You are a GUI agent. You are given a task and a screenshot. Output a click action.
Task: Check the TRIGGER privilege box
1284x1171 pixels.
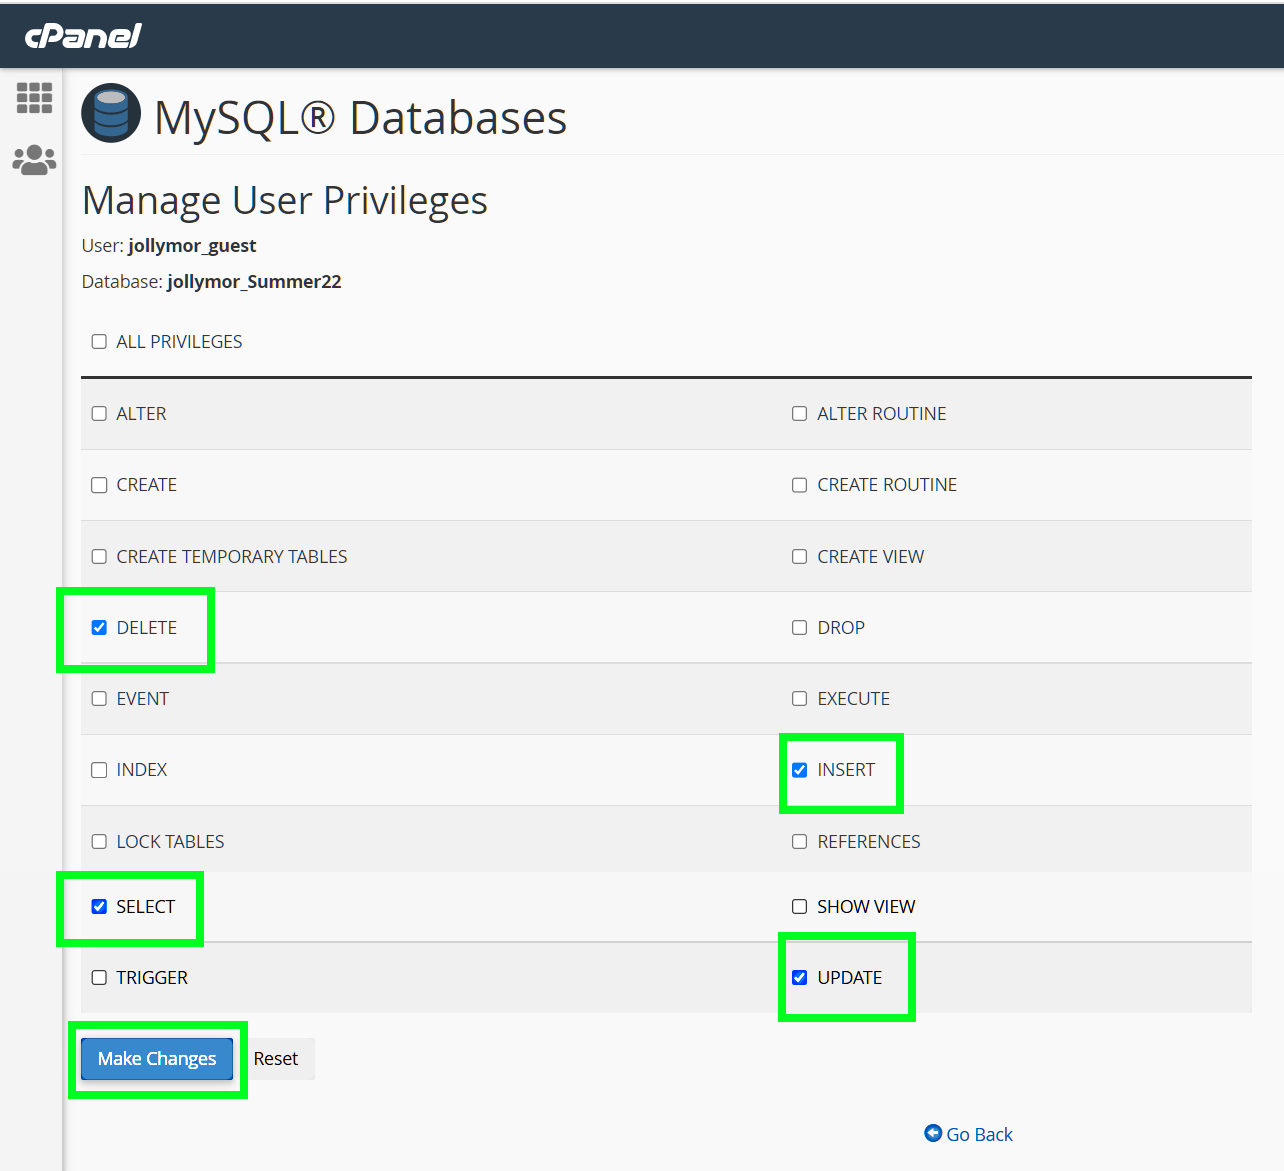pyautogui.click(x=99, y=978)
